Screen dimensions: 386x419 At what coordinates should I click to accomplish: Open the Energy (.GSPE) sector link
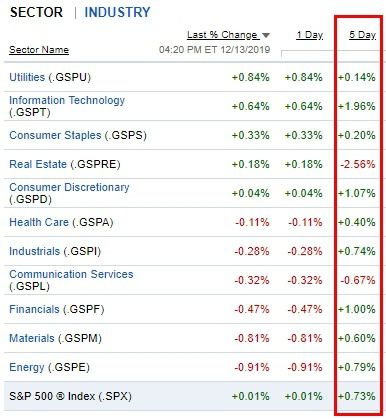(x=49, y=367)
